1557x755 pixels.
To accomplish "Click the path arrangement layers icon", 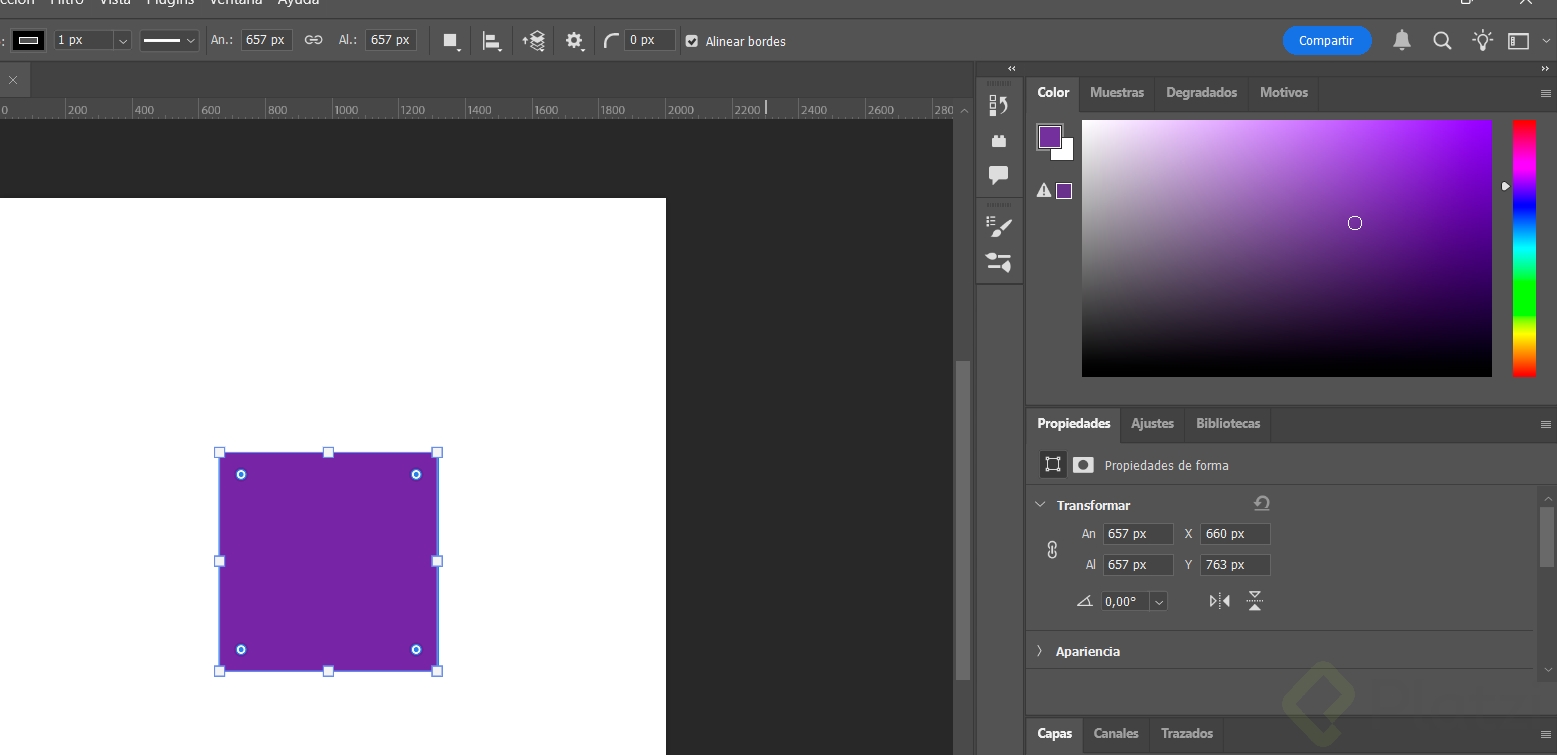I will (534, 41).
